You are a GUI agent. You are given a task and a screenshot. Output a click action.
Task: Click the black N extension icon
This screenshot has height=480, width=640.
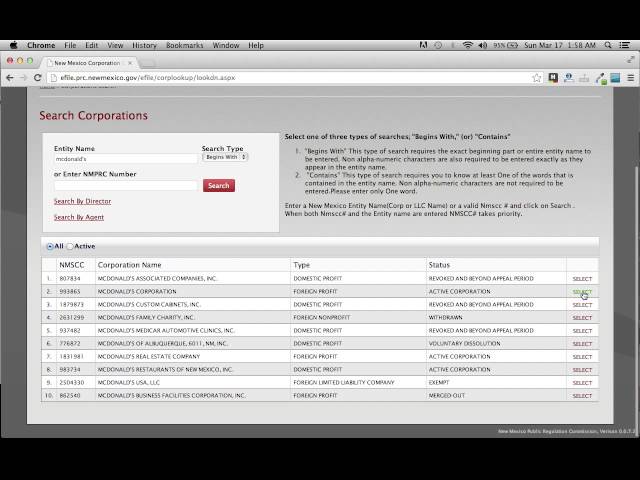[x=553, y=78]
